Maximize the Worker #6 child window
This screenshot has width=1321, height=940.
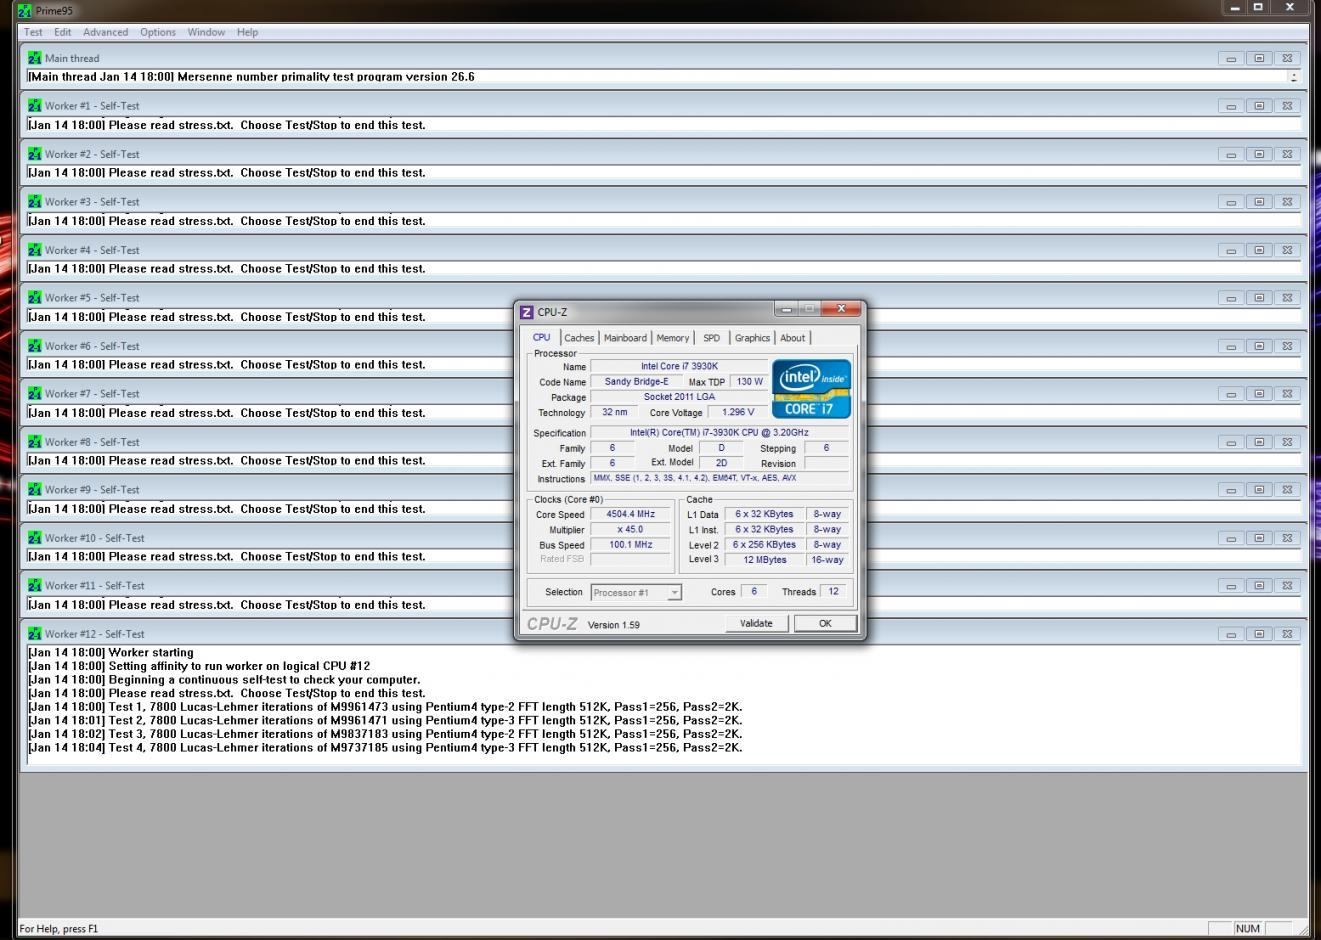tap(1259, 346)
